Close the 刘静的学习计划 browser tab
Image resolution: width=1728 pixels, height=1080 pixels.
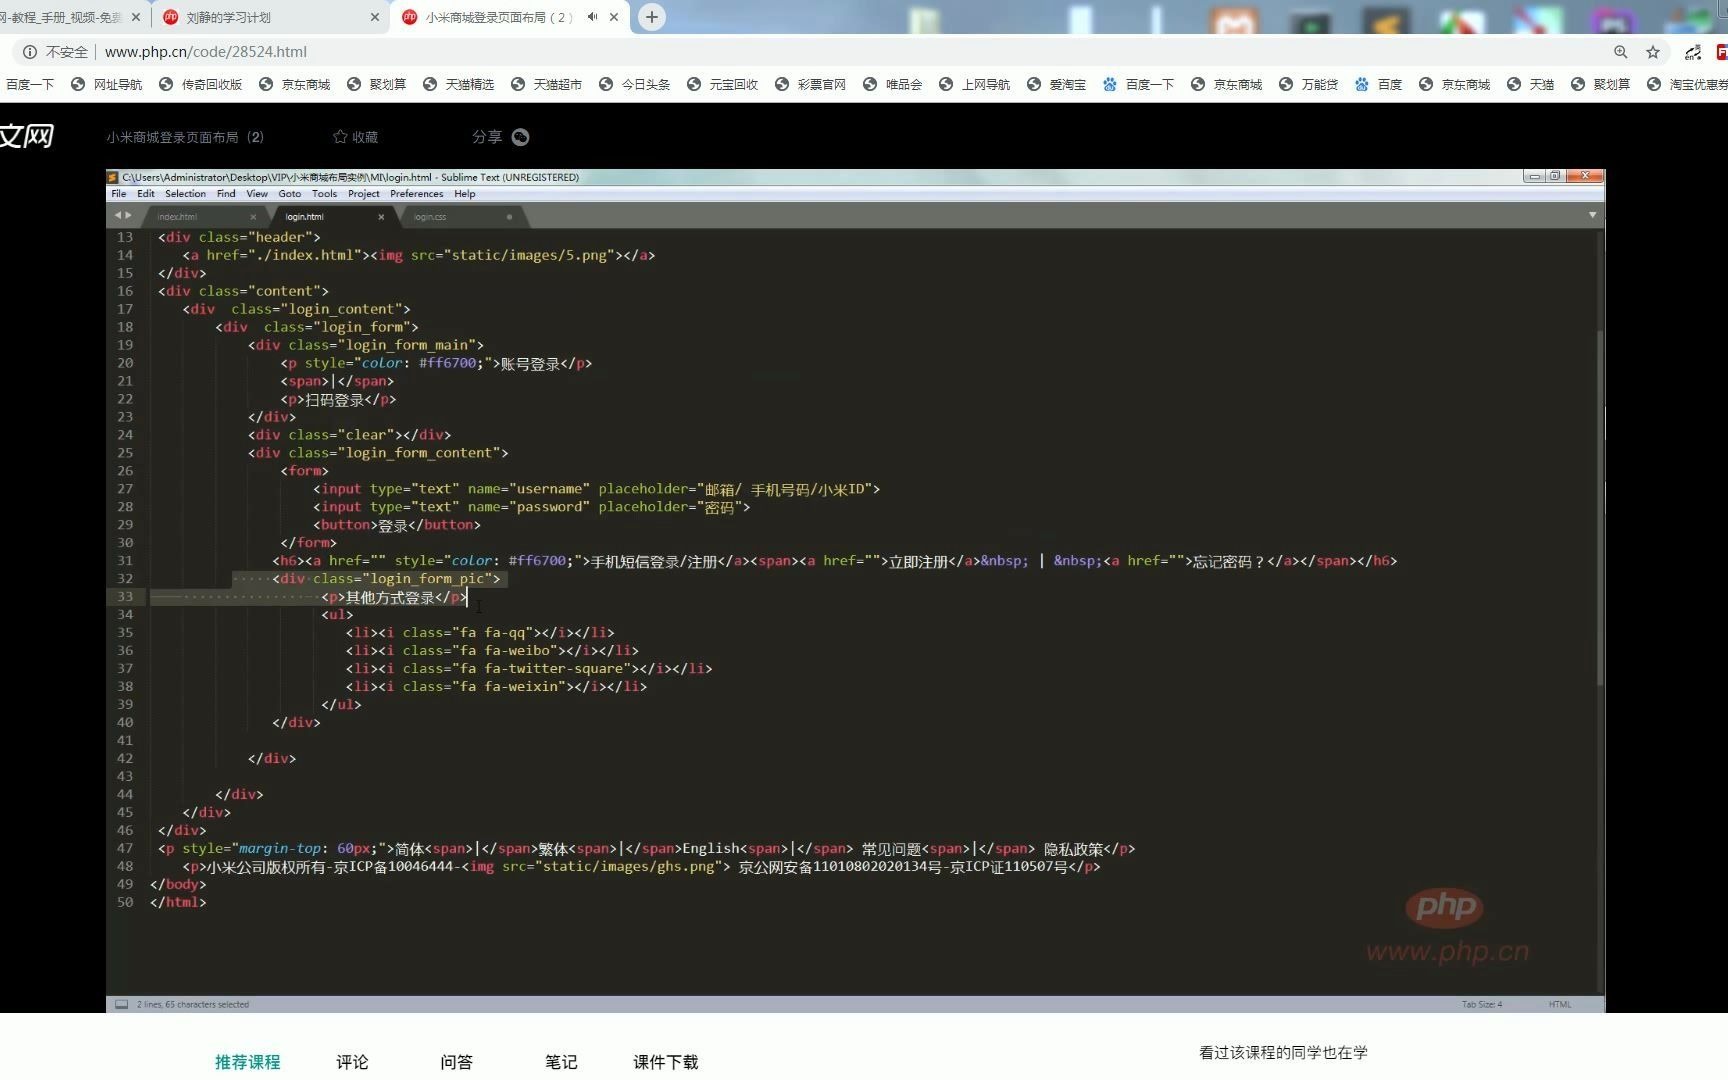(375, 17)
